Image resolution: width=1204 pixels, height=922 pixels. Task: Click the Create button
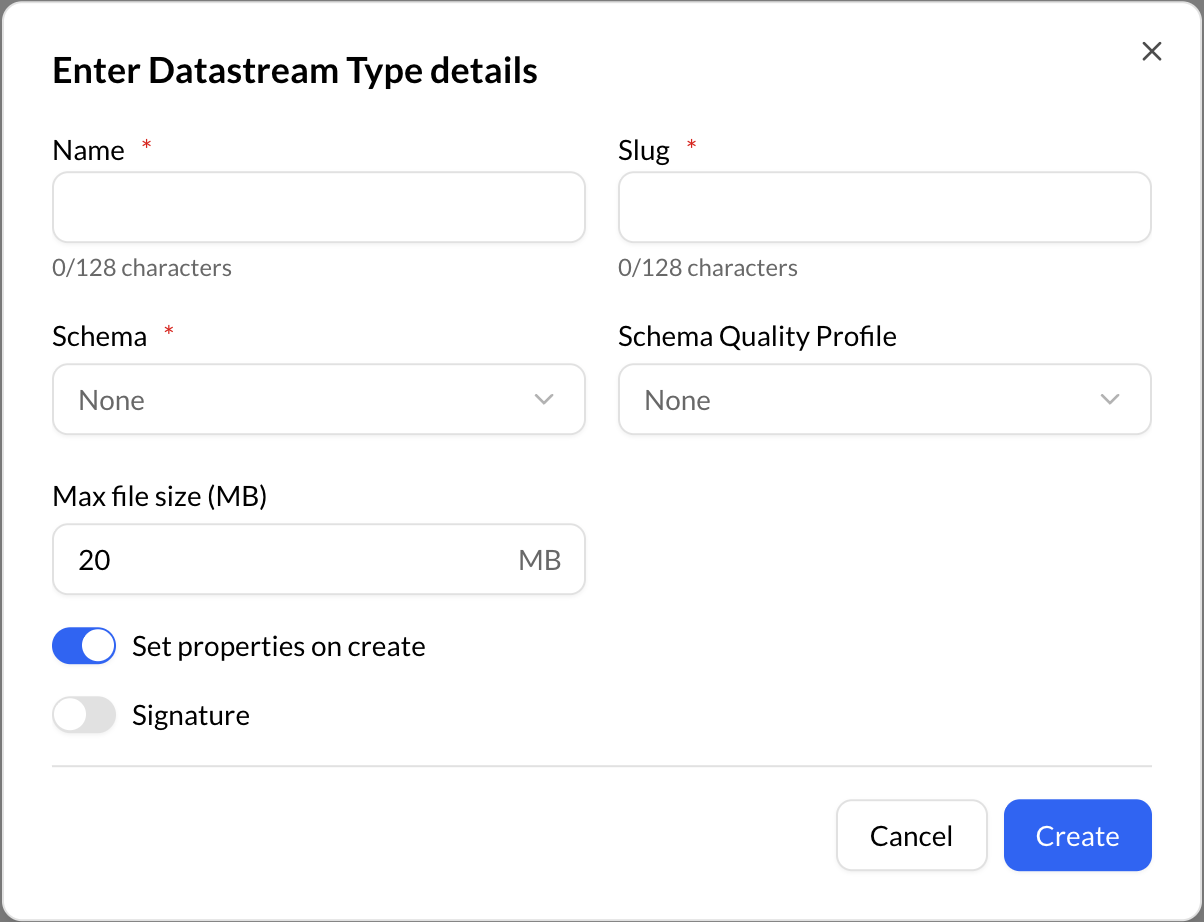tap(1077, 835)
